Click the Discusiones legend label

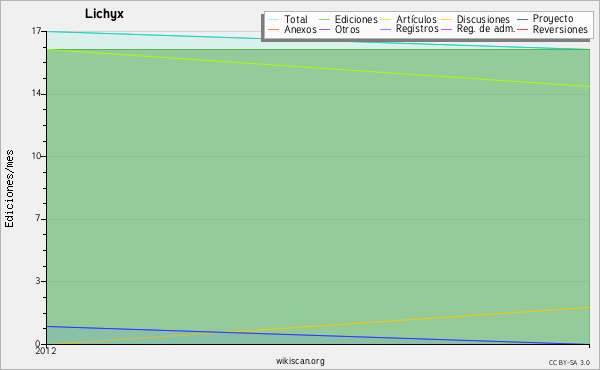point(483,19)
